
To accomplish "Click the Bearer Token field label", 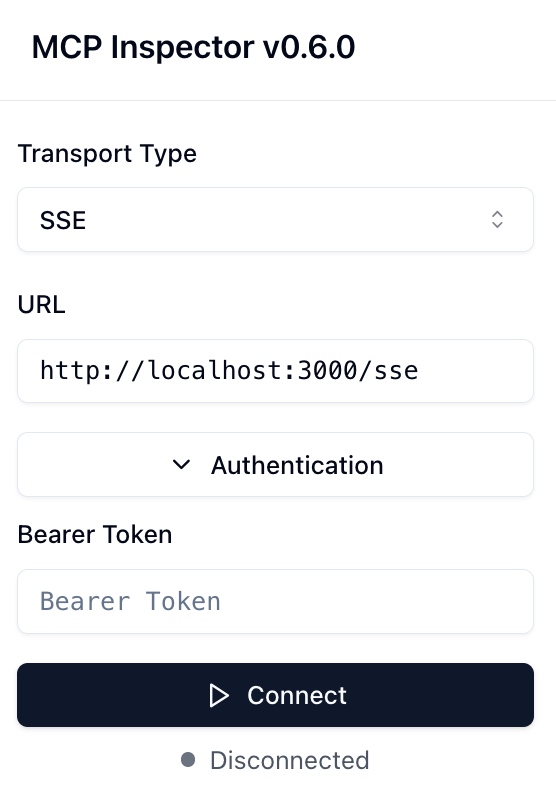I will click(95, 534).
